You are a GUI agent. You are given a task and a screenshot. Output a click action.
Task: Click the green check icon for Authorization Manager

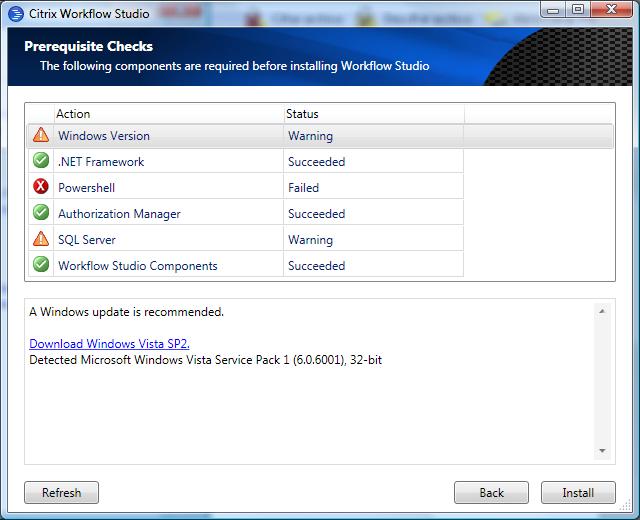click(x=41, y=213)
